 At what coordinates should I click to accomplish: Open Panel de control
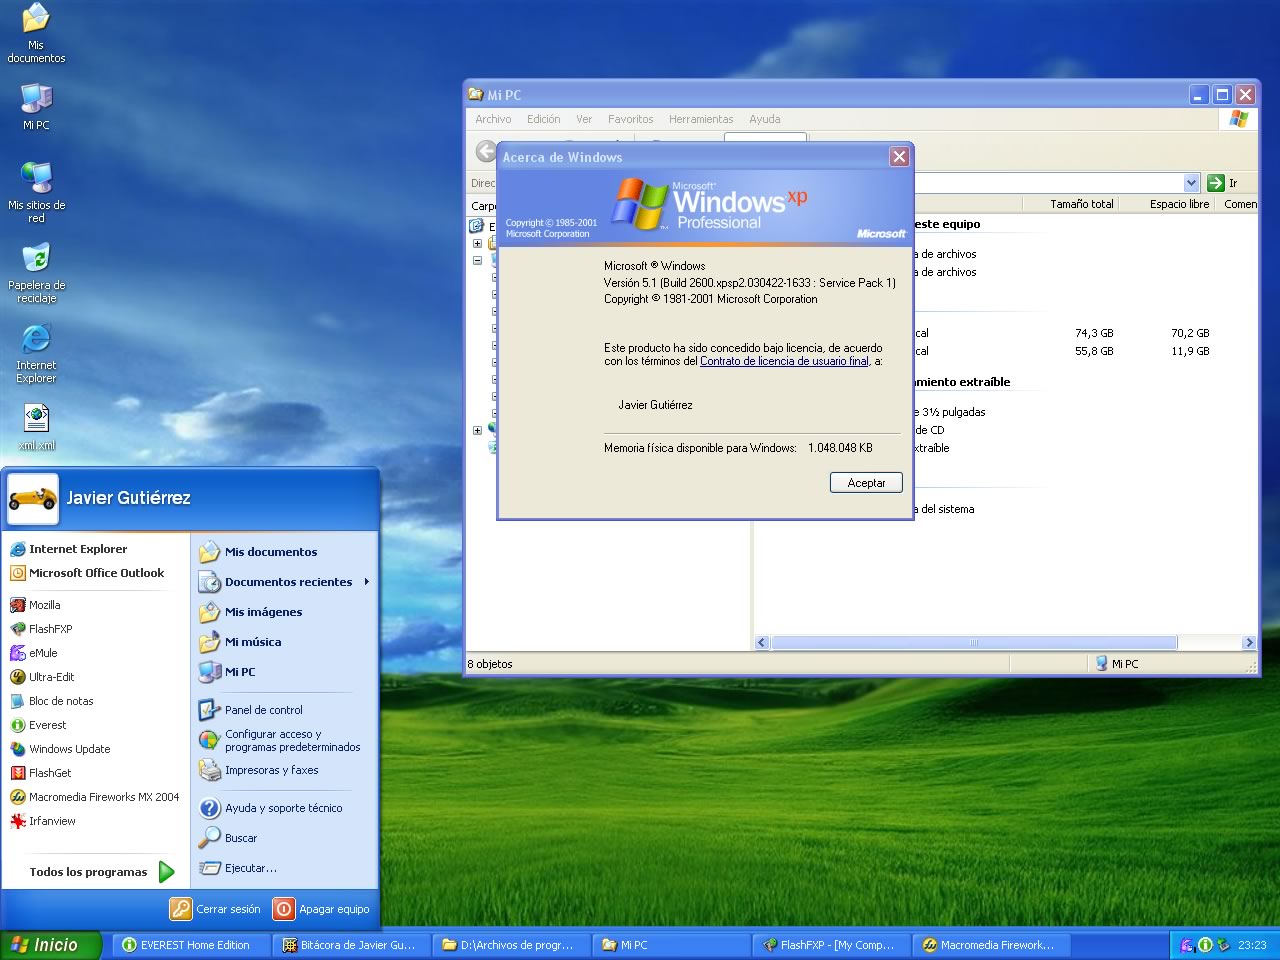(x=251, y=710)
